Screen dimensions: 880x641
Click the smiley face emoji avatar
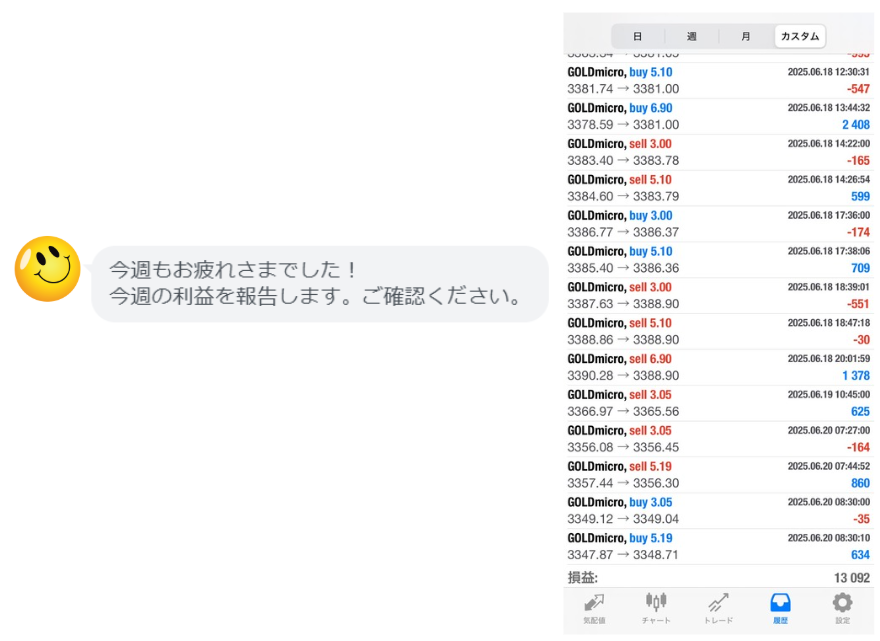click(x=47, y=269)
